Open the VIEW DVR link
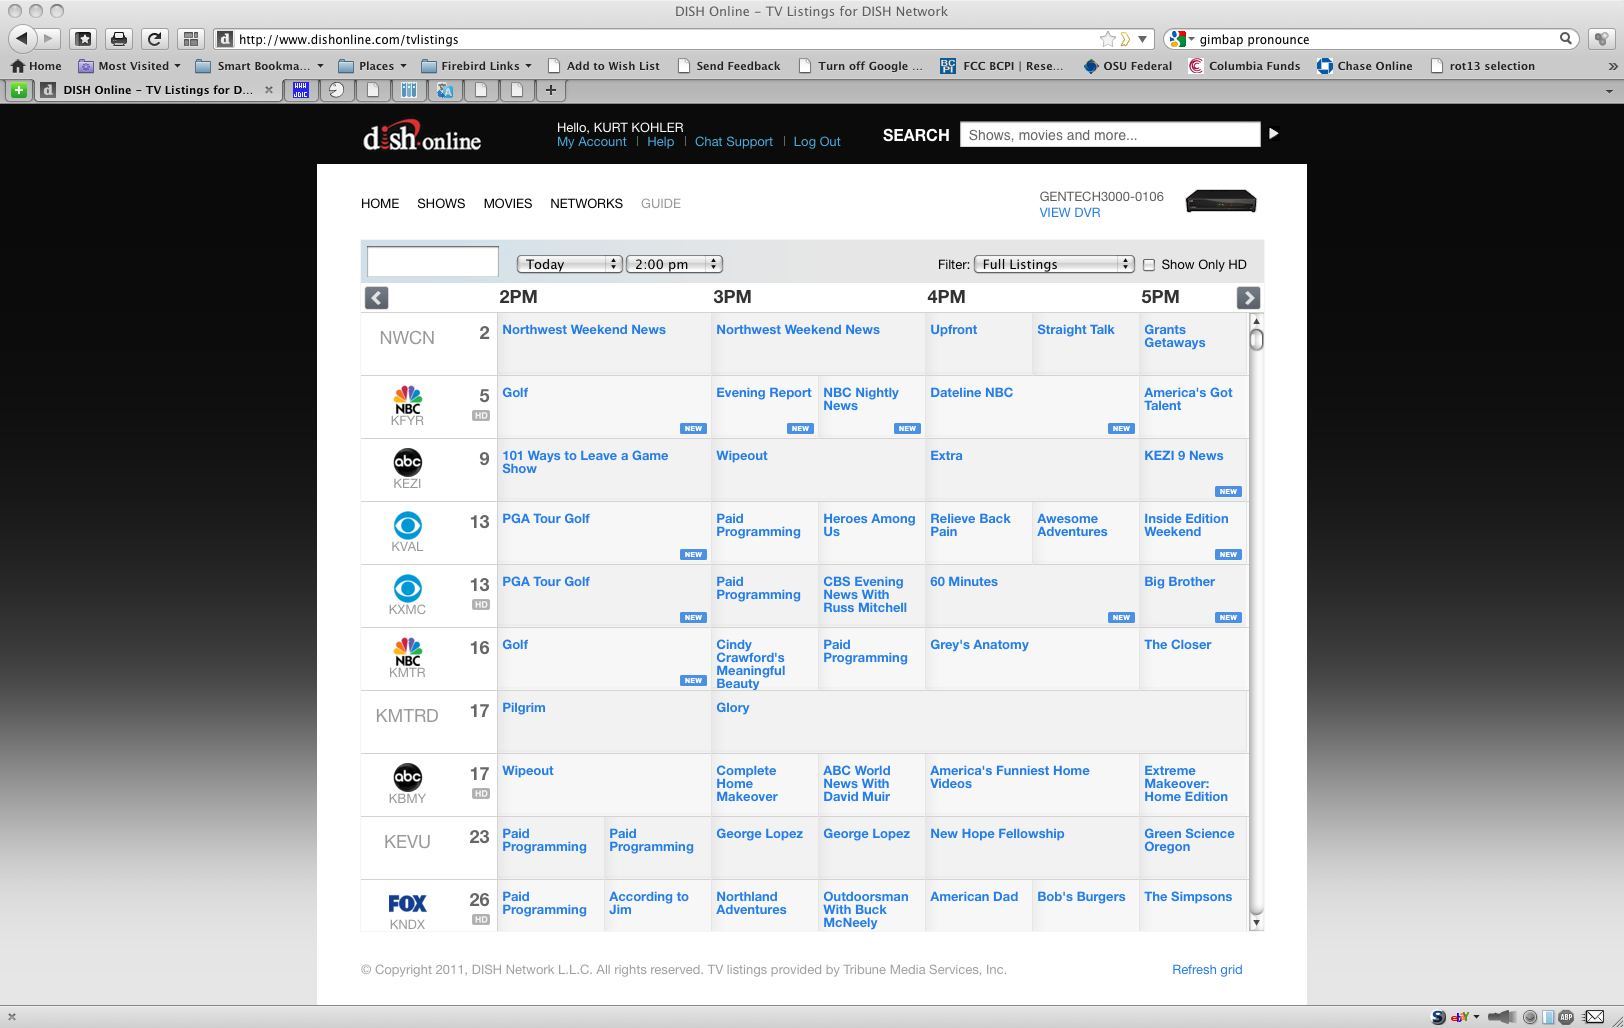This screenshot has height=1028, width=1624. point(1069,213)
